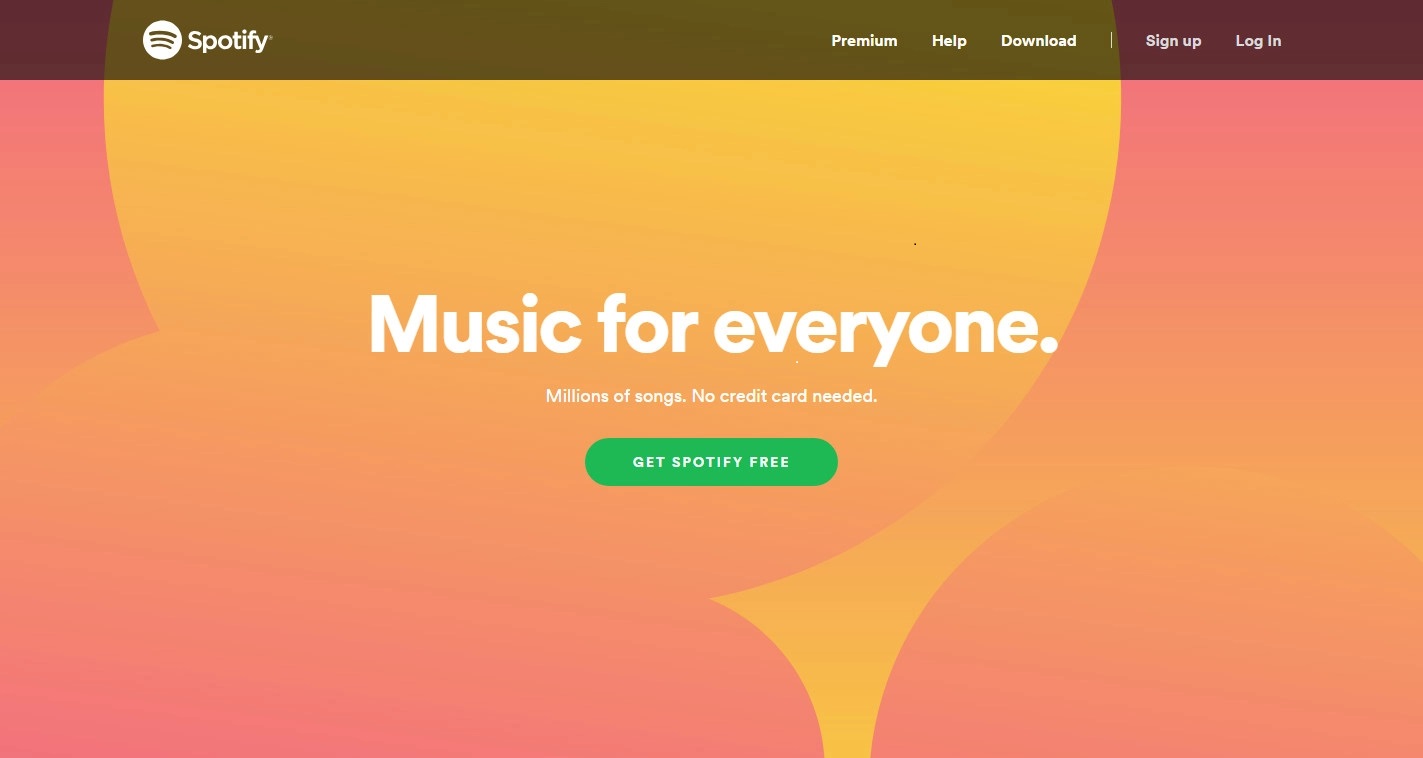The width and height of the screenshot is (1423, 758).
Task: Click the word Music in the headline
Action: [x=475, y=324]
